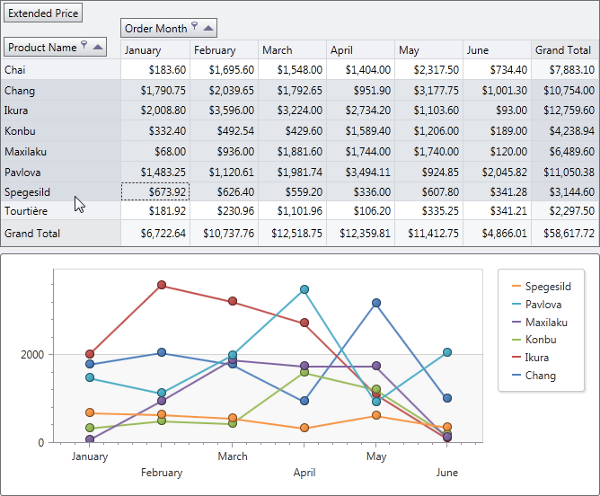Click the Ikura February cell $3,596.00
This screenshot has height=496, width=600.
click(x=224, y=110)
